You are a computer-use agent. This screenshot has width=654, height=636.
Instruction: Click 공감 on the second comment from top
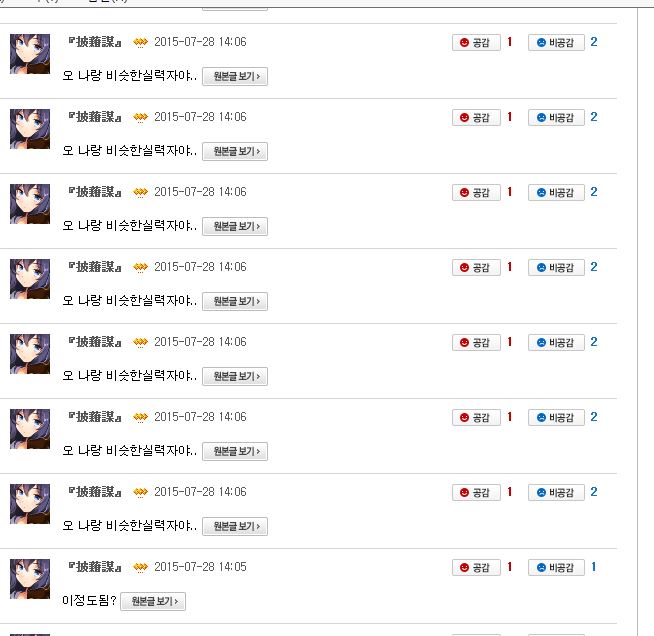tap(476, 117)
